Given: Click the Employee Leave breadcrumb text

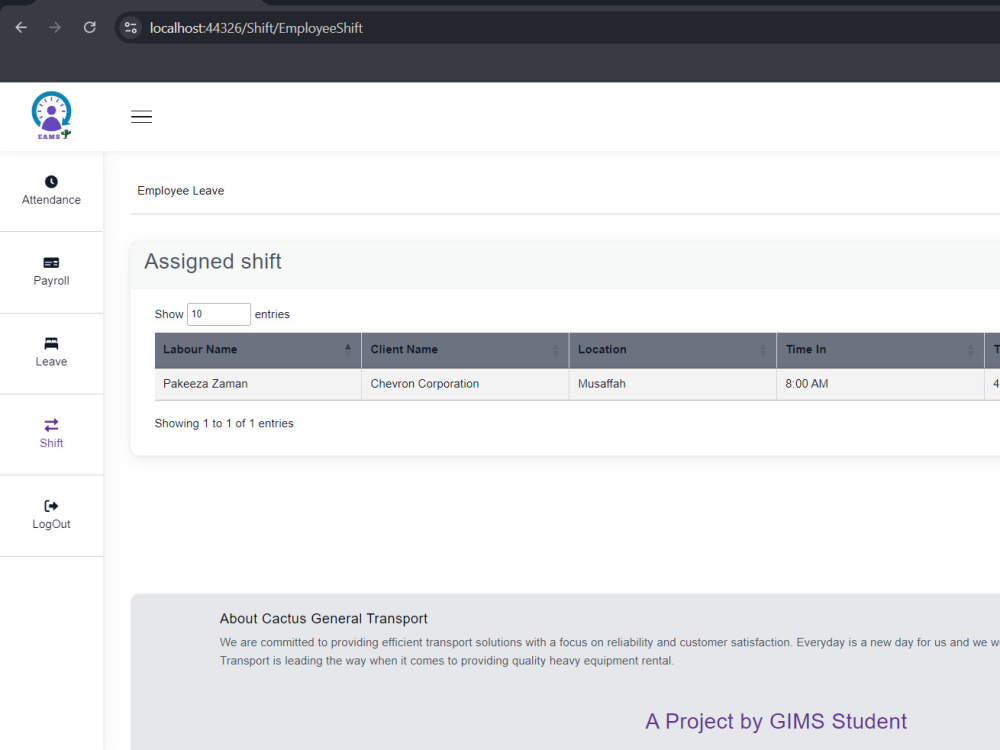Looking at the screenshot, I should [x=180, y=191].
